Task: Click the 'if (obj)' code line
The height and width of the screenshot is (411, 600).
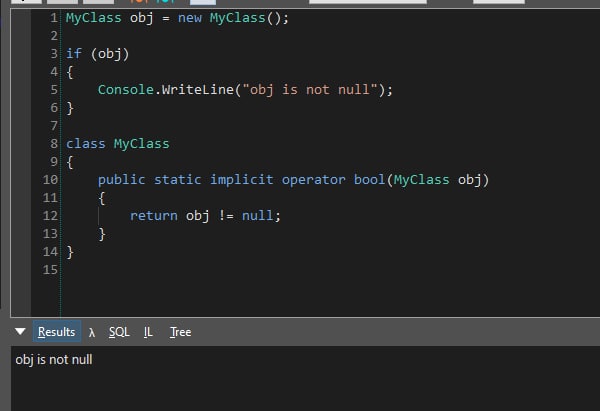Action: coord(98,54)
